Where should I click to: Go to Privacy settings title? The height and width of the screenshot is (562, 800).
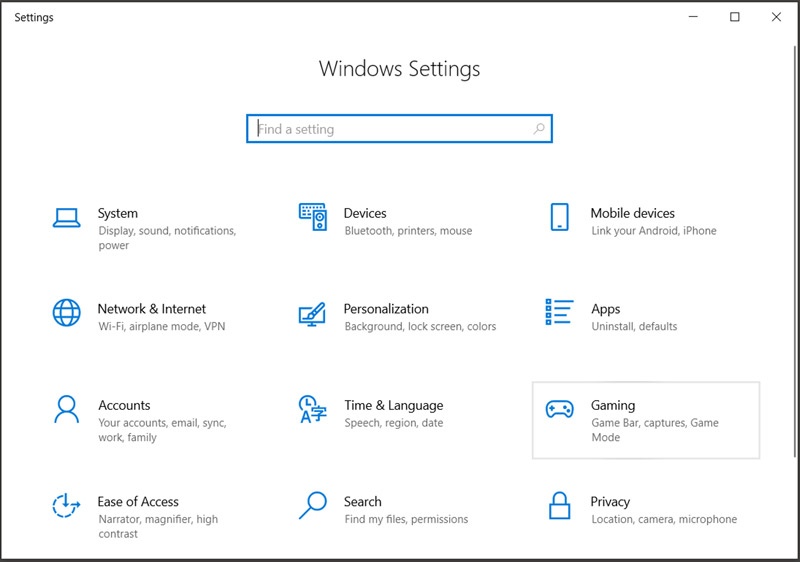tap(610, 502)
